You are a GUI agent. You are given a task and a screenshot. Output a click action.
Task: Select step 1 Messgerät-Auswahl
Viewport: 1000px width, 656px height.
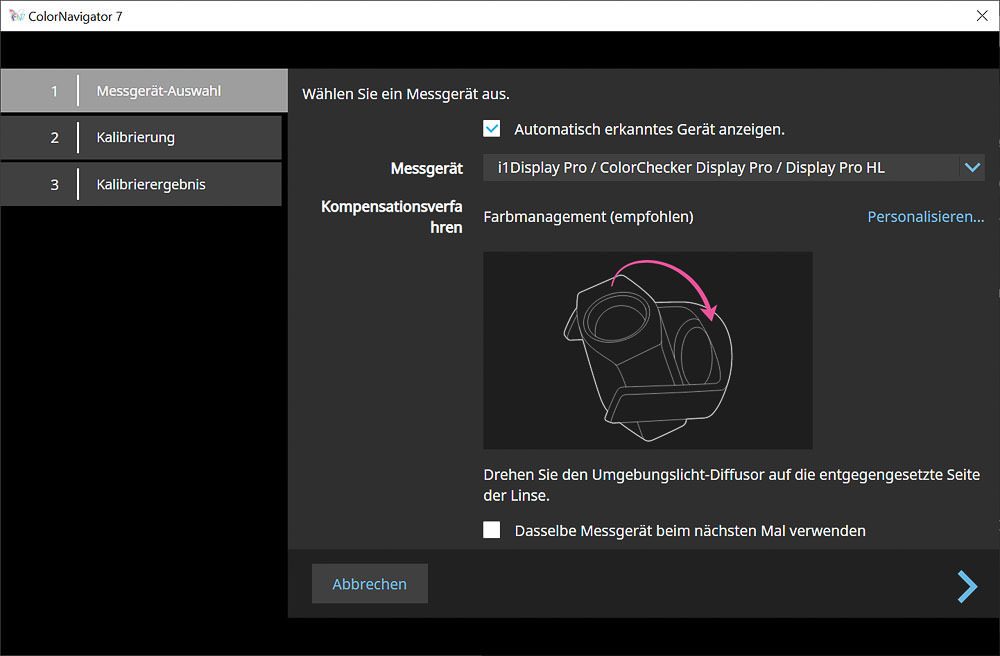[144, 91]
